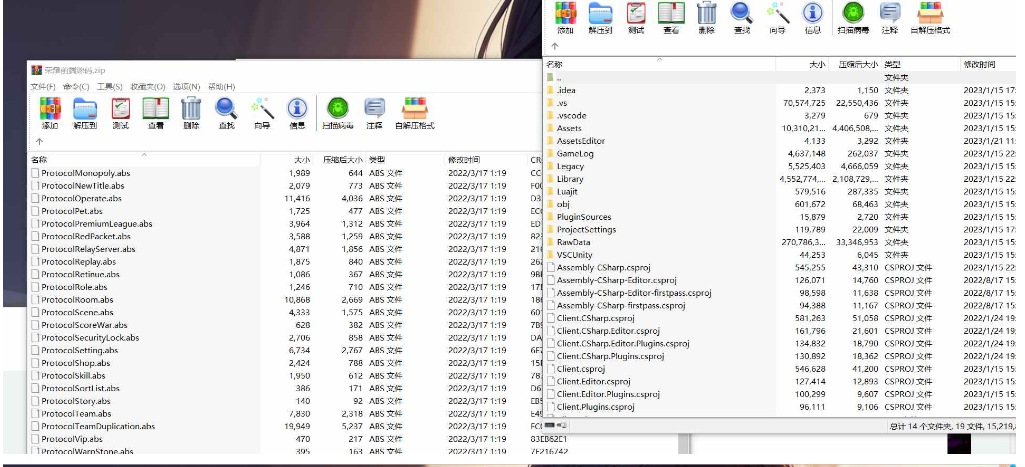Click 注释 (Comment) icon in right window toolbar

pyautogui.click(x=889, y=16)
